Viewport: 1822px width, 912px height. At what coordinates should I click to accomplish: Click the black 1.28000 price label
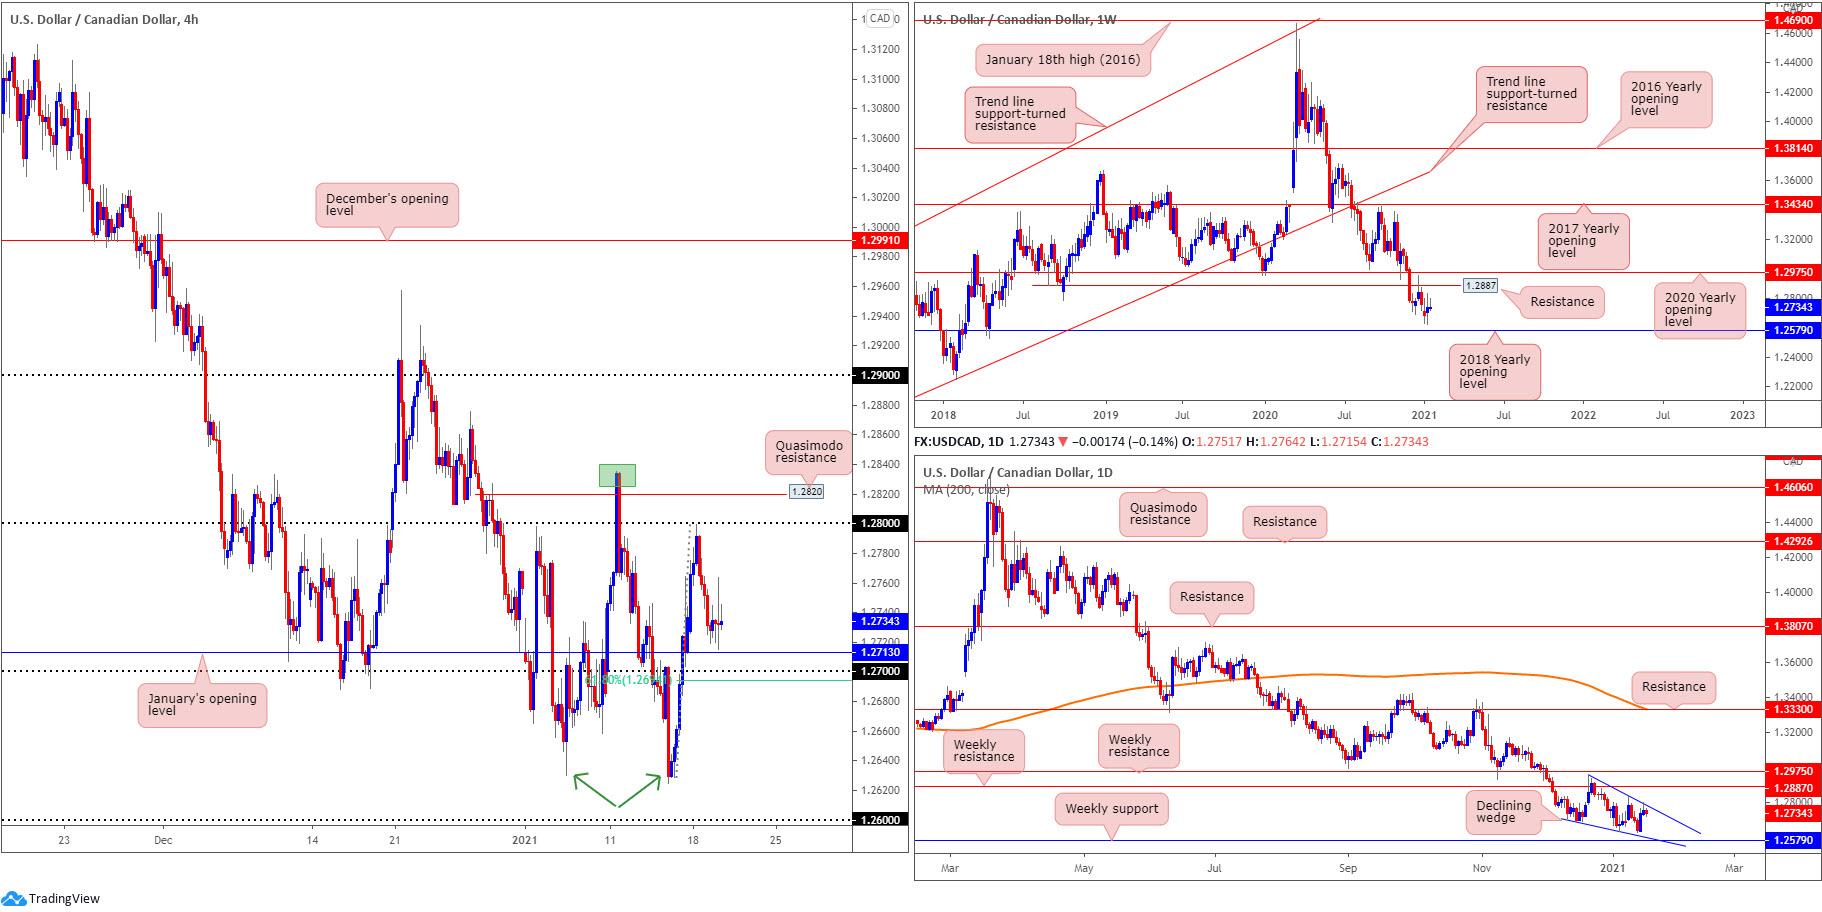pyautogui.click(x=880, y=523)
